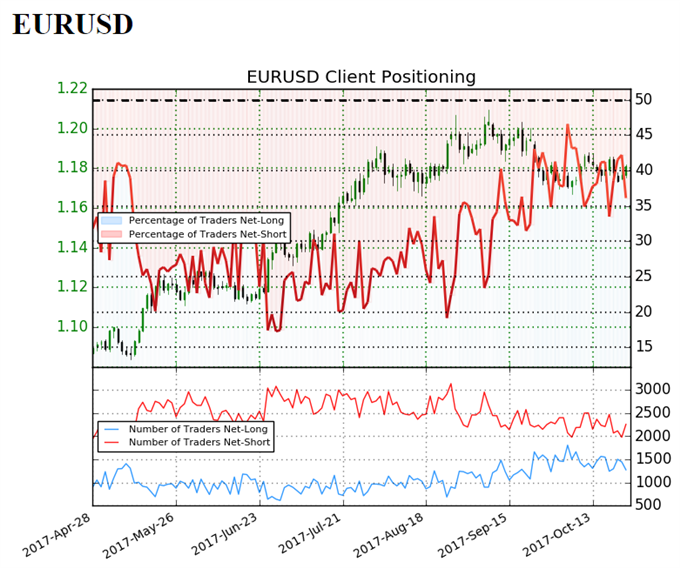Click the 30 percent right-axis label
The width and height of the screenshot is (680, 568).
tap(644, 240)
